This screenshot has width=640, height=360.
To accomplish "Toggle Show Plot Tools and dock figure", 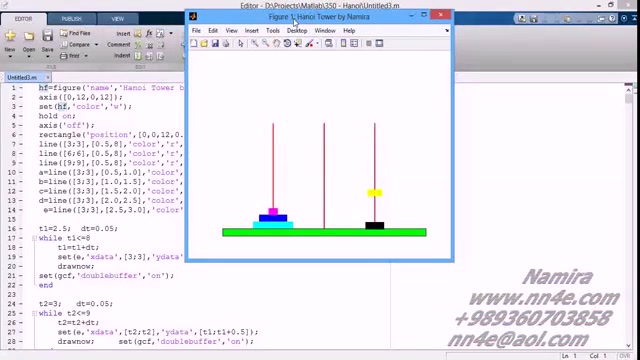I will pos(379,43).
